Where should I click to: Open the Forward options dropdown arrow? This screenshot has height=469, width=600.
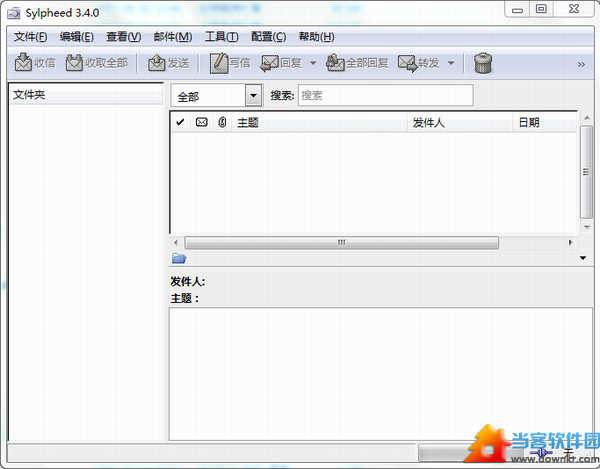click(x=451, y=63)
